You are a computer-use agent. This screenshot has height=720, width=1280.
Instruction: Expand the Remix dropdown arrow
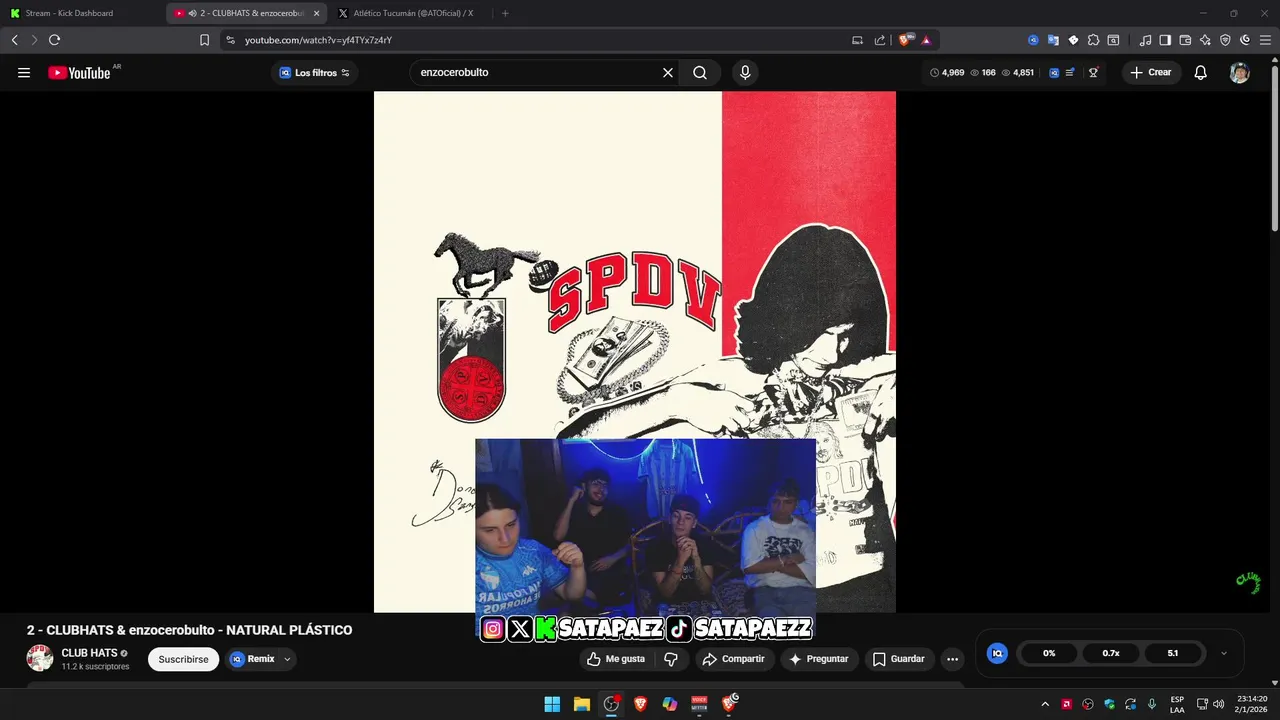288,659
